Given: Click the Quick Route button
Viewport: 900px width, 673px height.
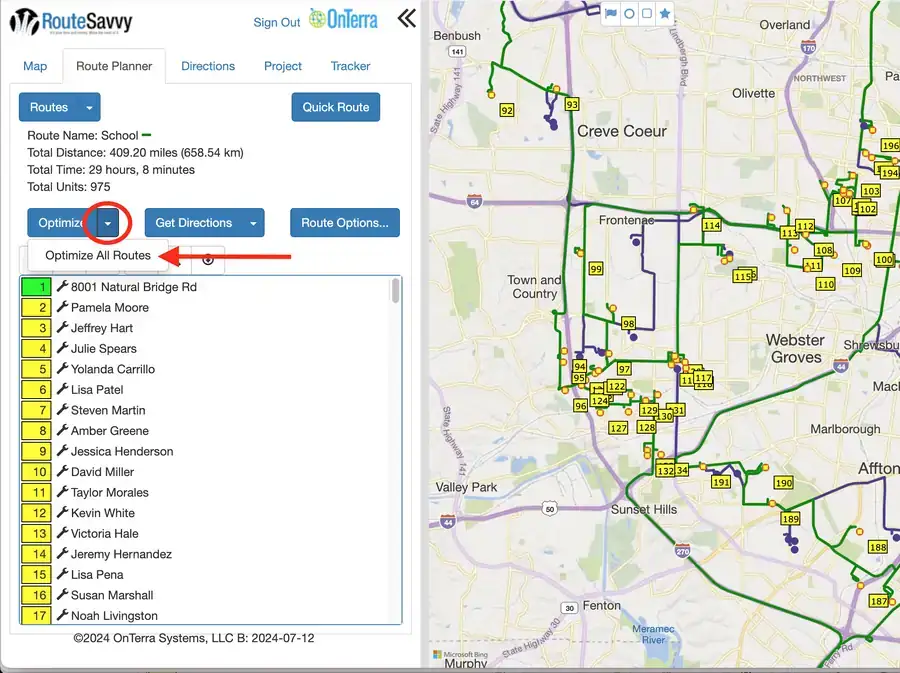Looking at the screenshot, I should pyautogui.click(x=336, y=107).
